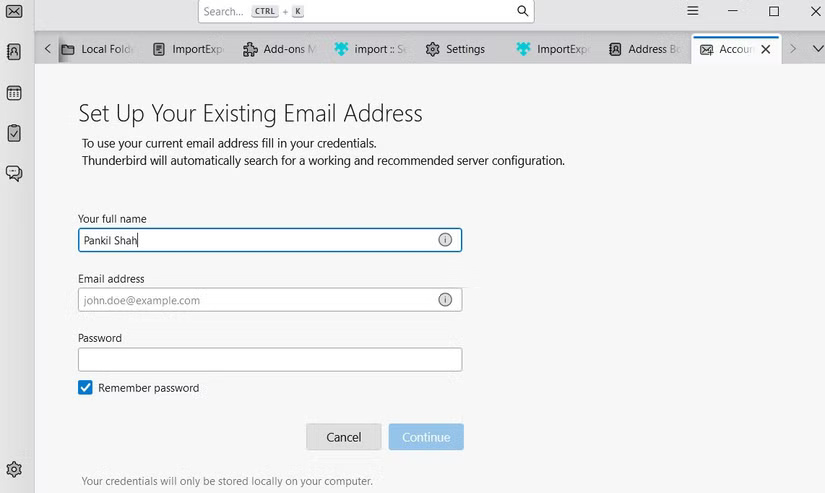Switch to the first ImportExport tab
Screen dimensions: 825x493
[189, 49]
